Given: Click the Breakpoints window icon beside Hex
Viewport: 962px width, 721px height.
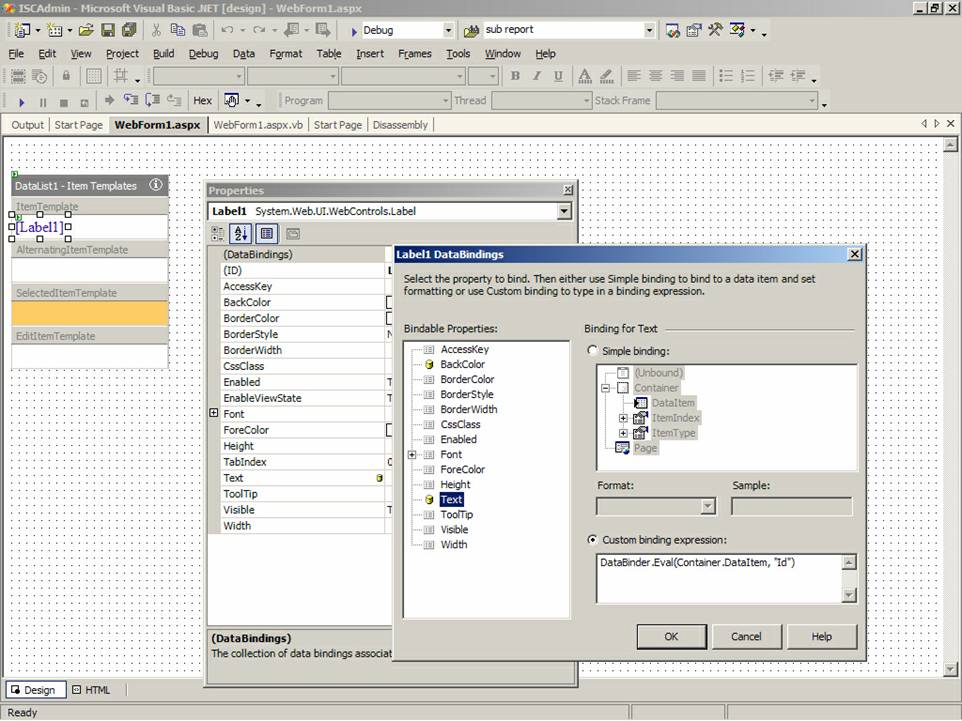Looking at the screenshot, I should coord(232,100).
